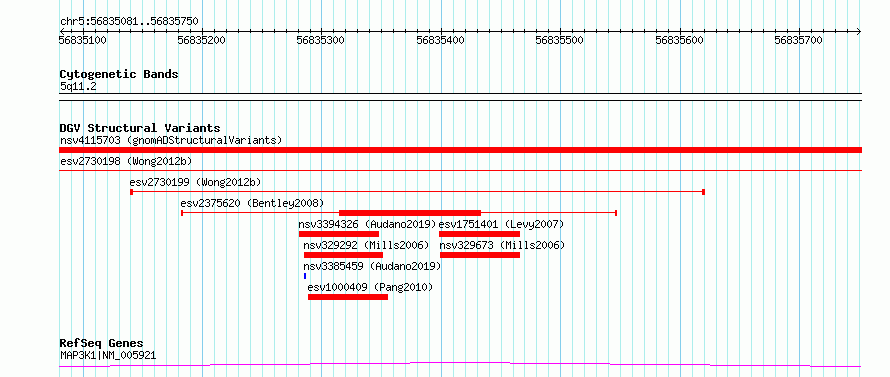This screenshot has height=377, width=890.
Task: Click the MAP3K1|NM_005921 gene label
Action: pos(108,356)
